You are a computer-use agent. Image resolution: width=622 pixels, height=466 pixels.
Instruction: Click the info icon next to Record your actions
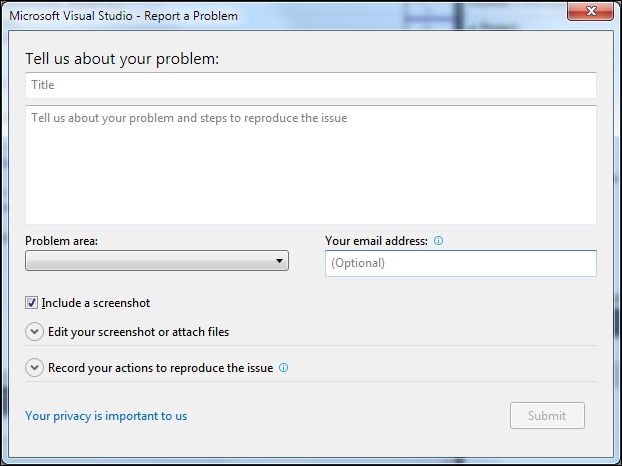pos(284,368)
